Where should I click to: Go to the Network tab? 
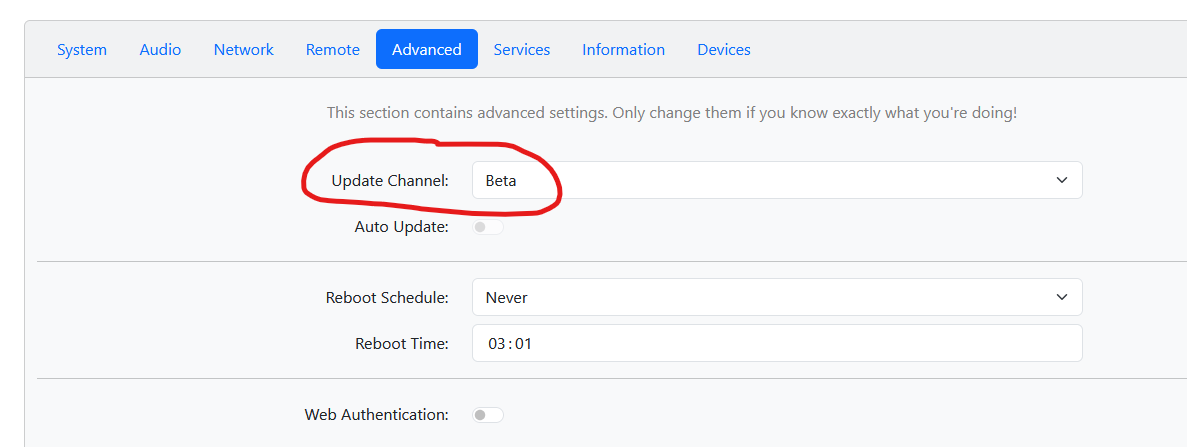click(x=243, y=49)
